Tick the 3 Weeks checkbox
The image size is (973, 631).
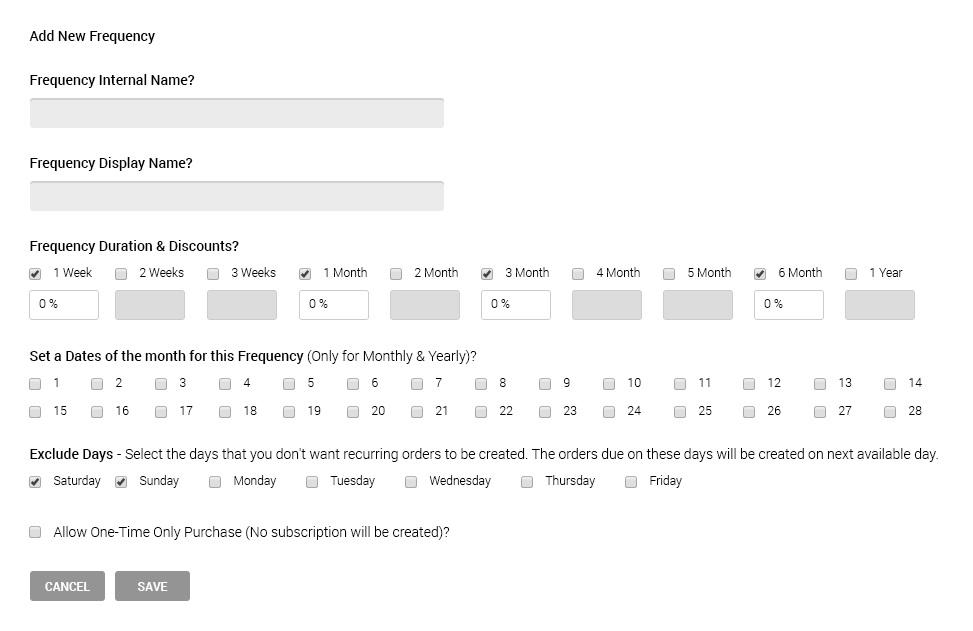[x=213, y=273]
